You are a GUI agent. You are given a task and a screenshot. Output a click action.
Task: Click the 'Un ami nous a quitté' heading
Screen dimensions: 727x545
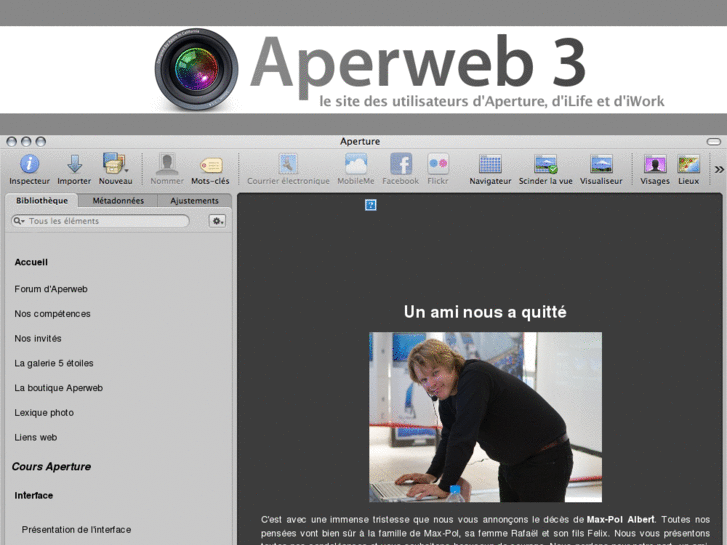485,312
